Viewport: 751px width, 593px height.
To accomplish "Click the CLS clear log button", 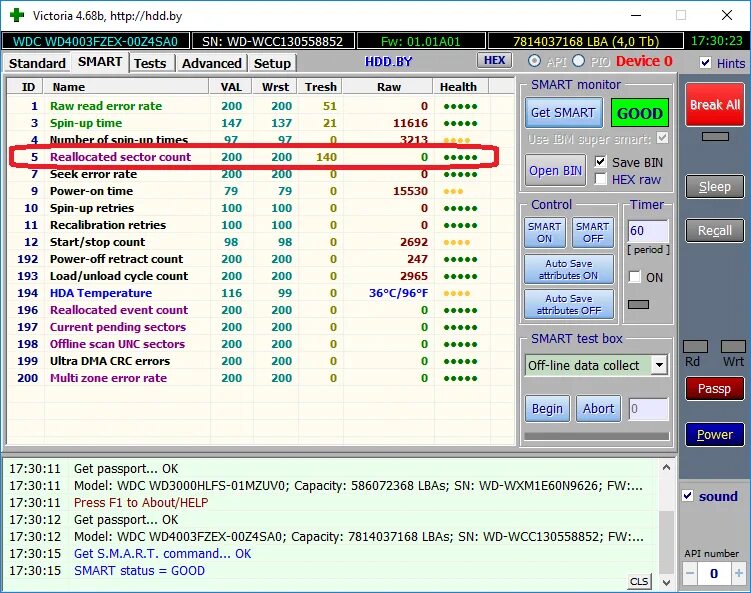I will (x=639, y=582).
